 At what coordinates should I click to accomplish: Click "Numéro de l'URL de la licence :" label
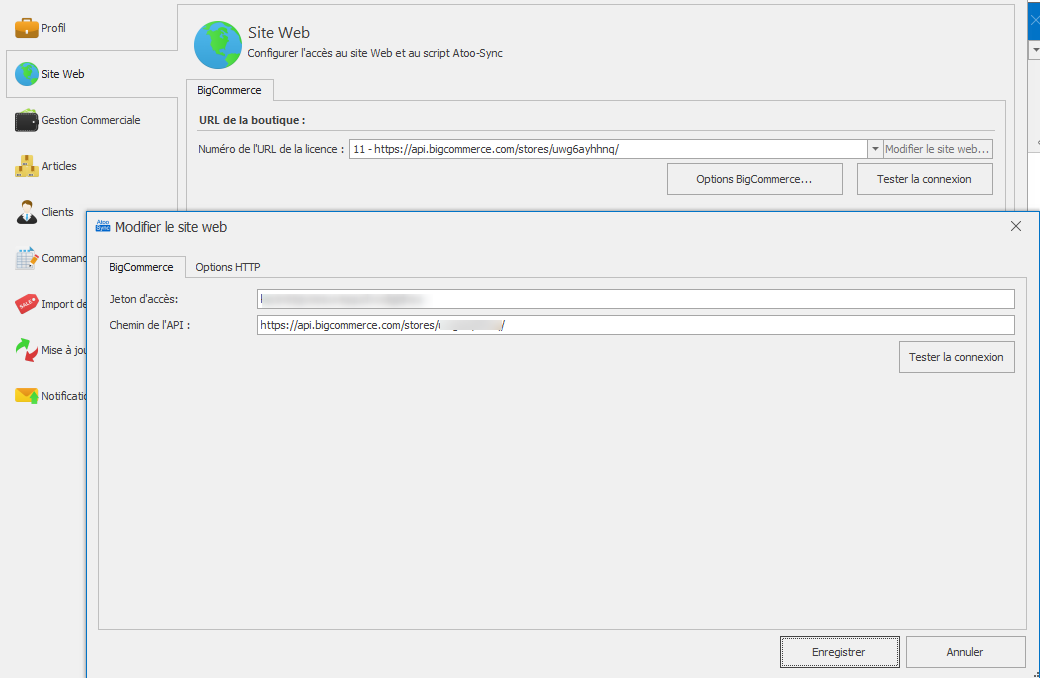[271, 149]
